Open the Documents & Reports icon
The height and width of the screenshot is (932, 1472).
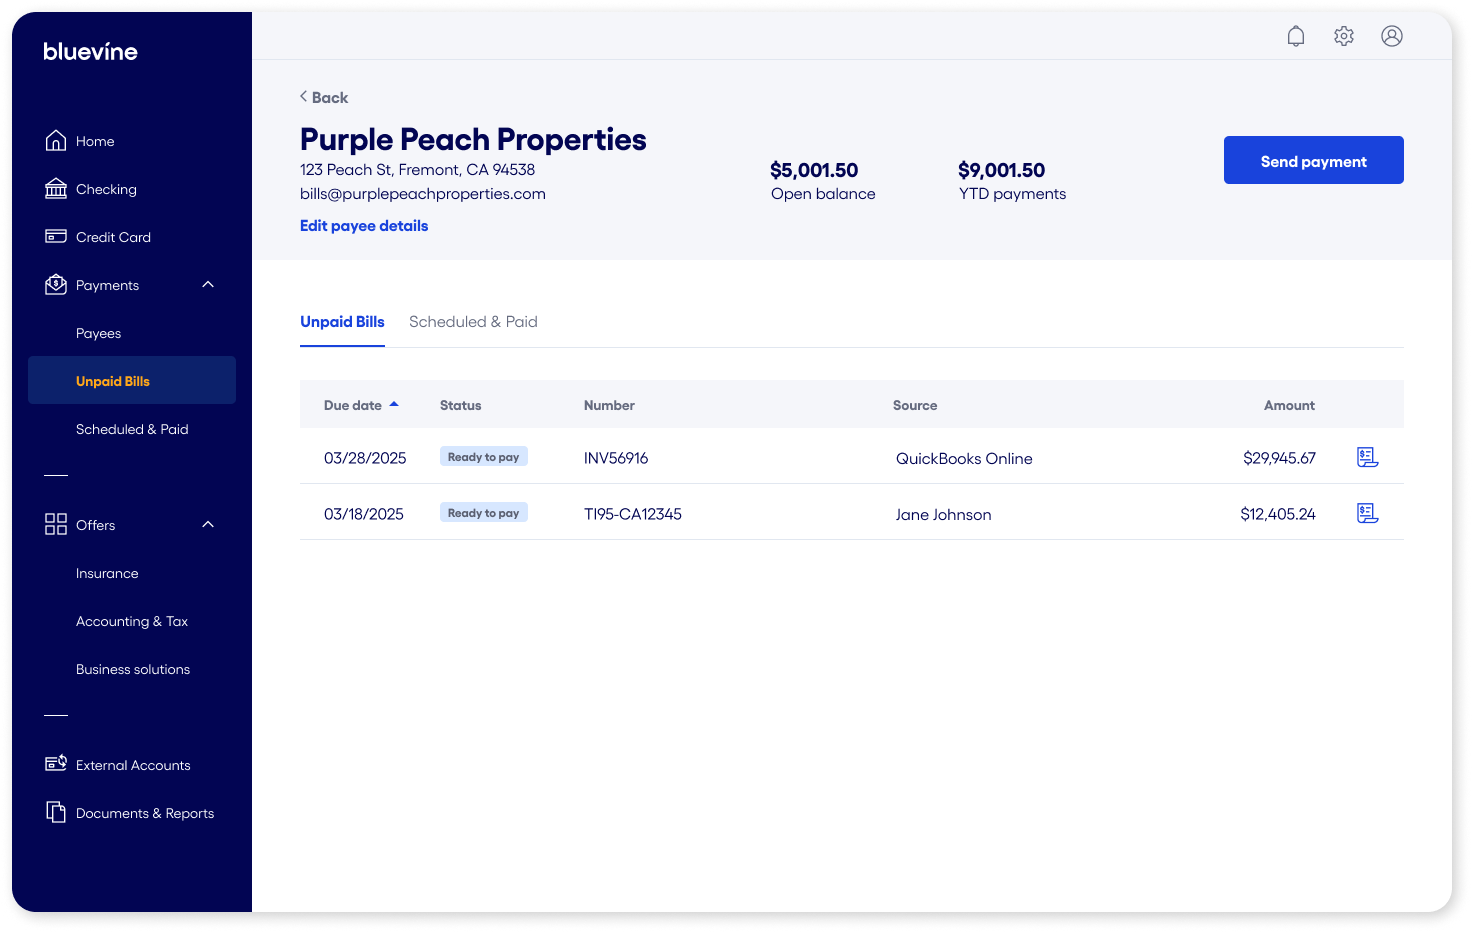click(56, 812)
